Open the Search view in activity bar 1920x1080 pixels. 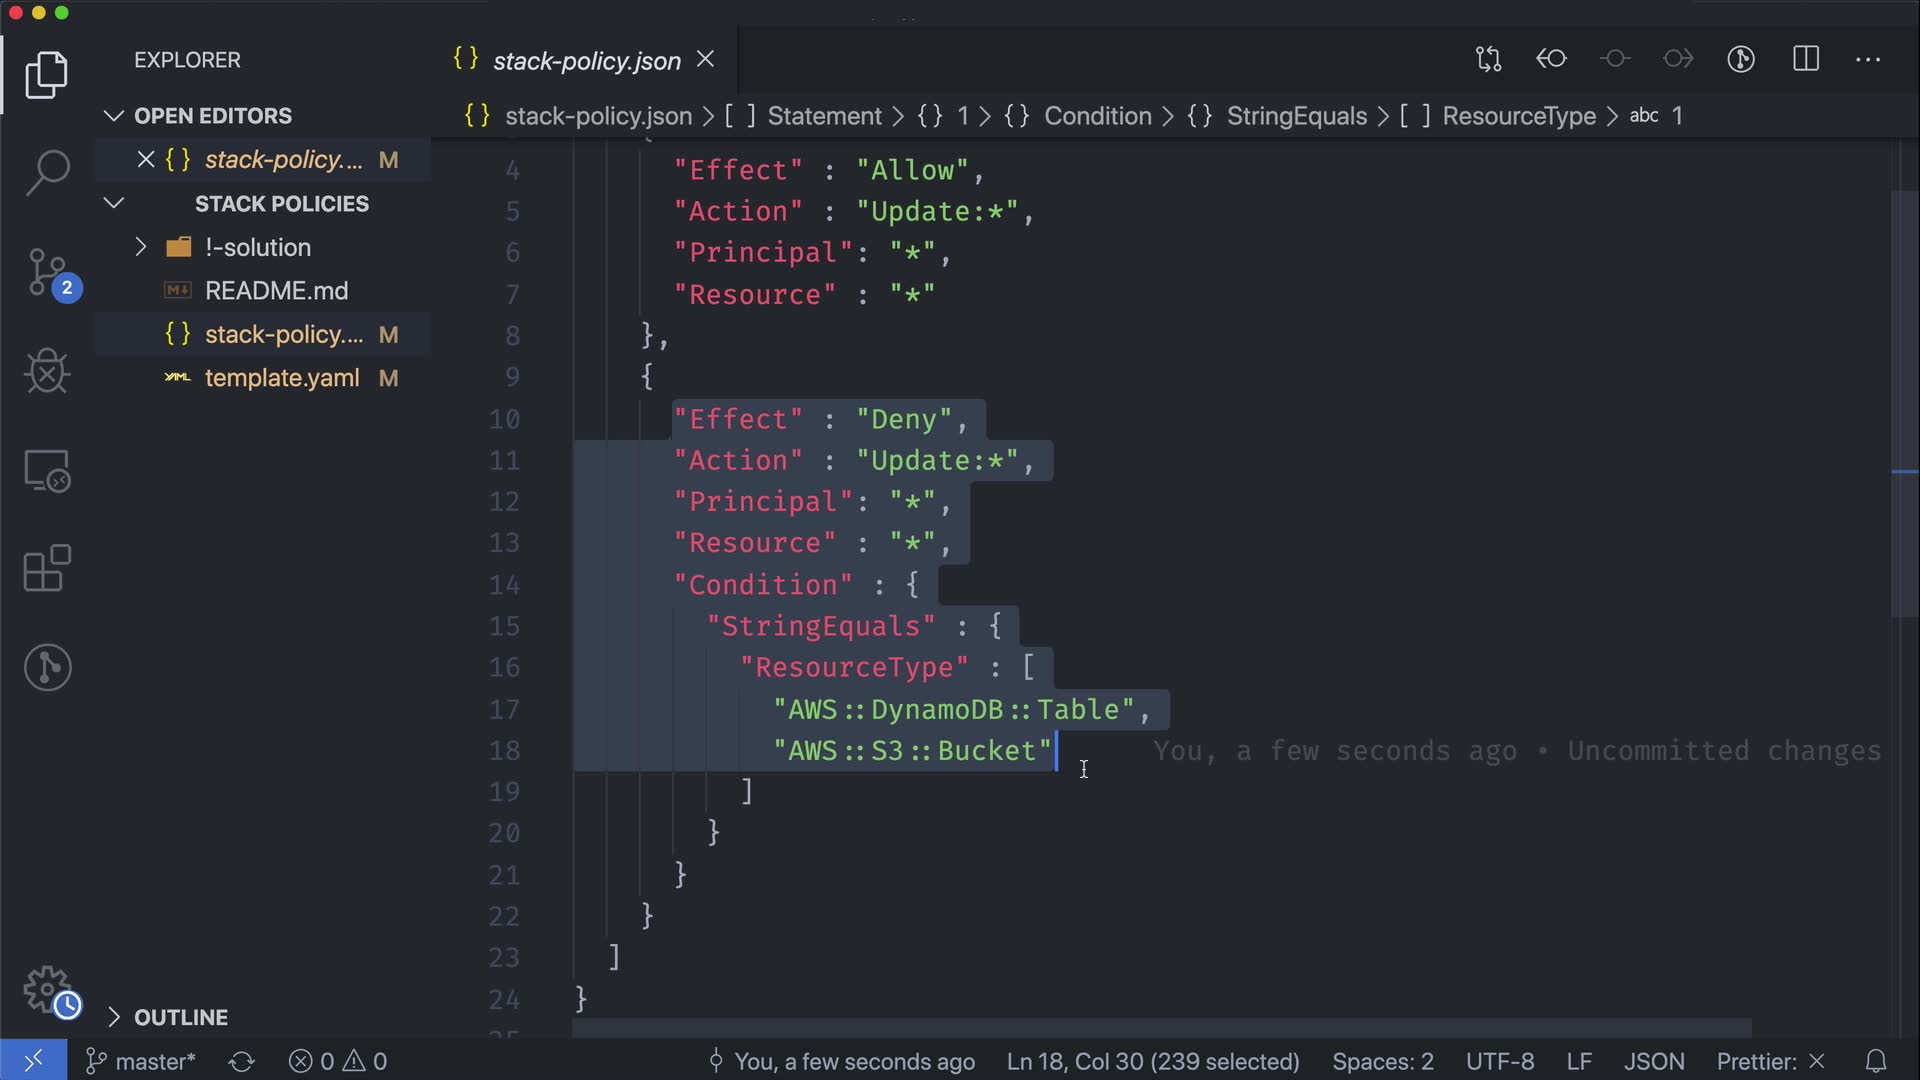coord(47,172)
